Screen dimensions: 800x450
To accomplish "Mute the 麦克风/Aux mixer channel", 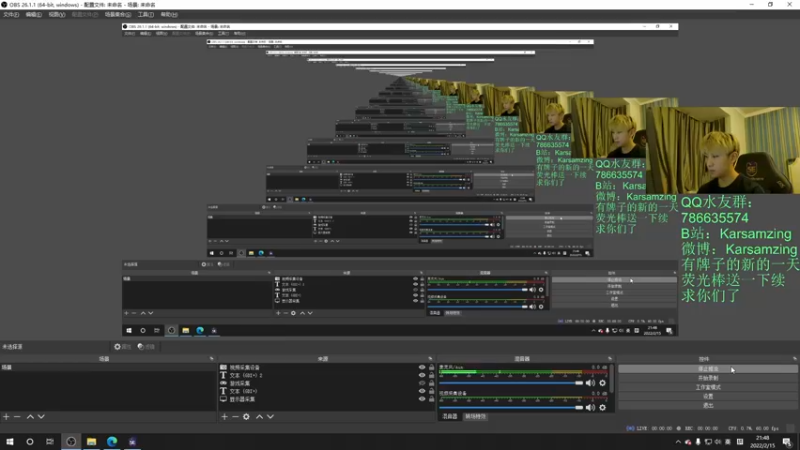I will click(590, 383).
